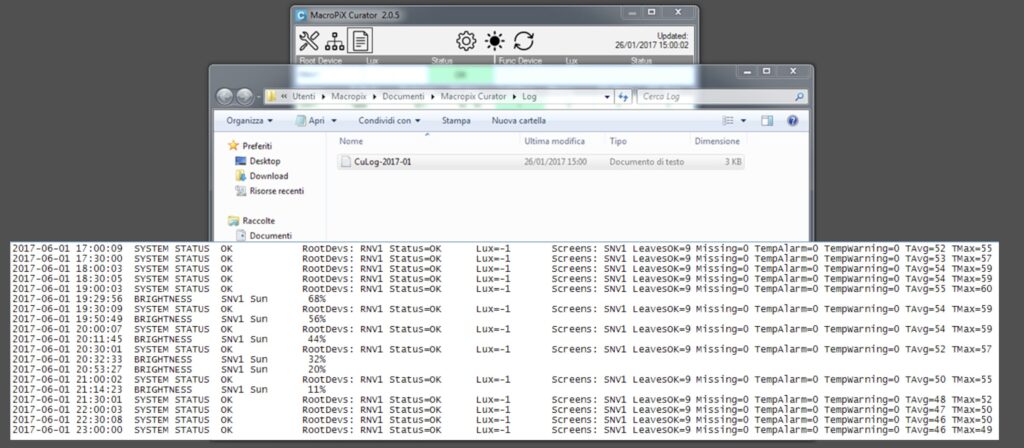Viewport: 1024px width, 448px height.
Task: Click the address bar refresh arrows button
Action: pos(623,97)
